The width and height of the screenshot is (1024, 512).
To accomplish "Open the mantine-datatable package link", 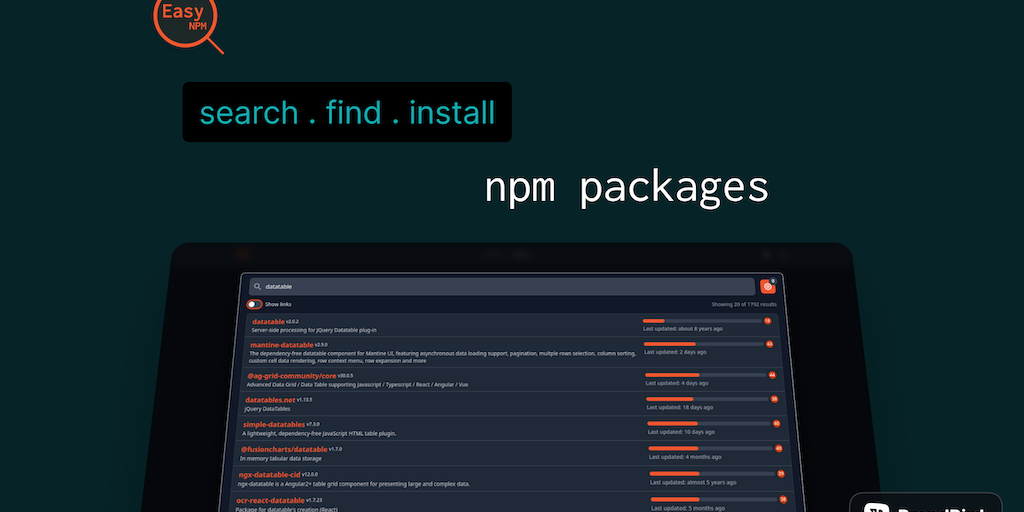I will 281,345.
